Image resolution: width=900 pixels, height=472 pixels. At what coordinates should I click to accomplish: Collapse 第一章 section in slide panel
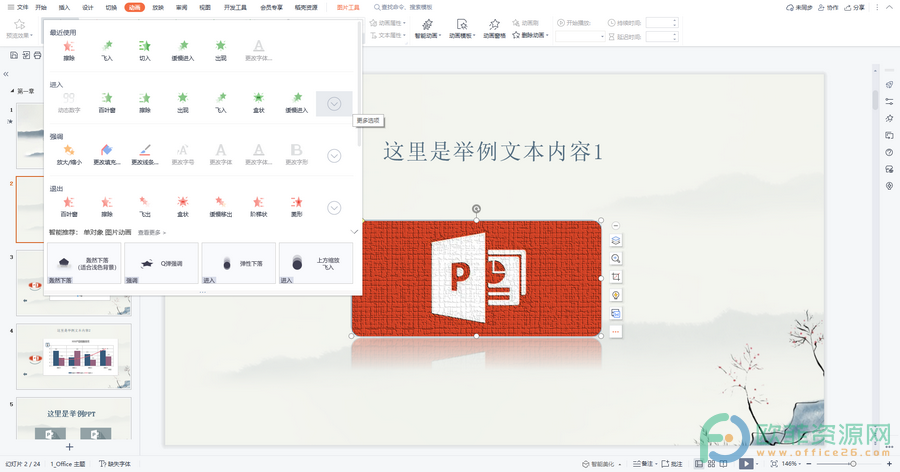pyautogui.click(x=12, y=91)
